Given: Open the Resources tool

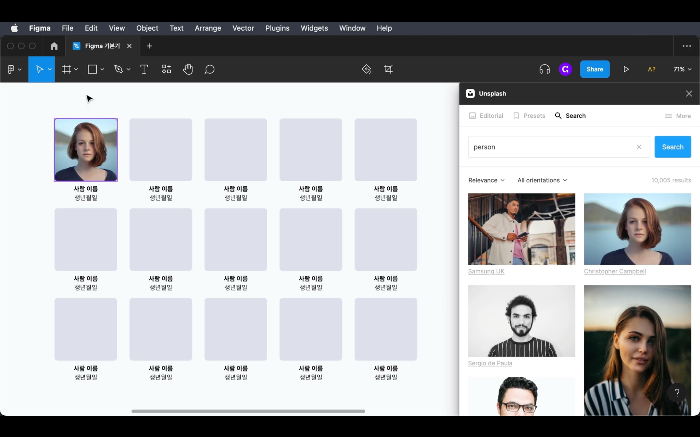Looking at the screenshot, I should click(x=166, y=69).
